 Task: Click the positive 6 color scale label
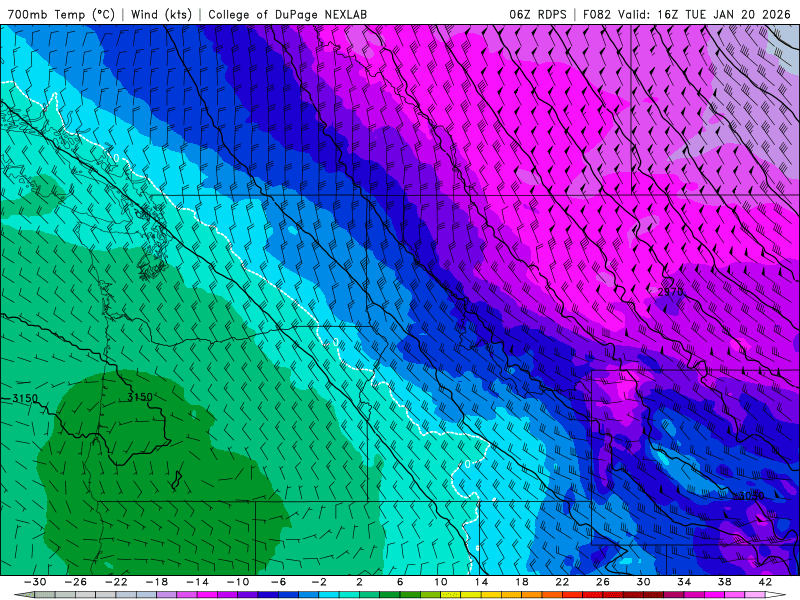coord(400,582)
